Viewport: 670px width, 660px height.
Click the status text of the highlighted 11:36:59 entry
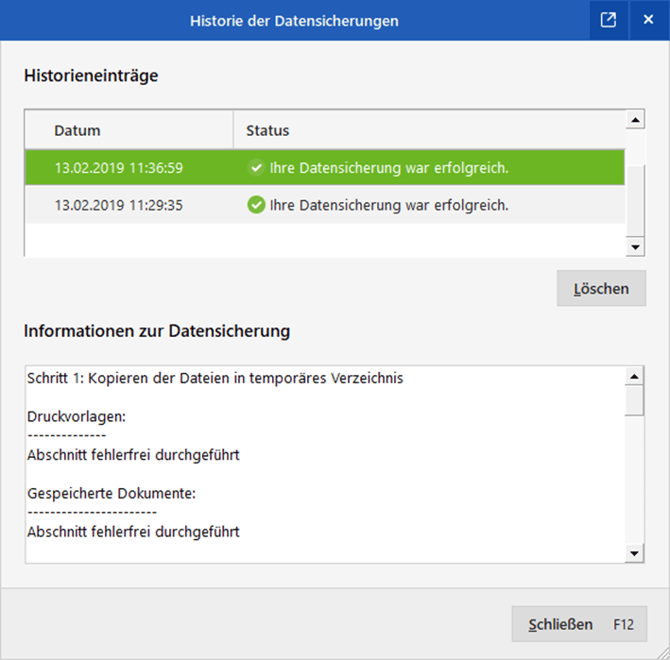pyautogui.click(x=389, y=168)
